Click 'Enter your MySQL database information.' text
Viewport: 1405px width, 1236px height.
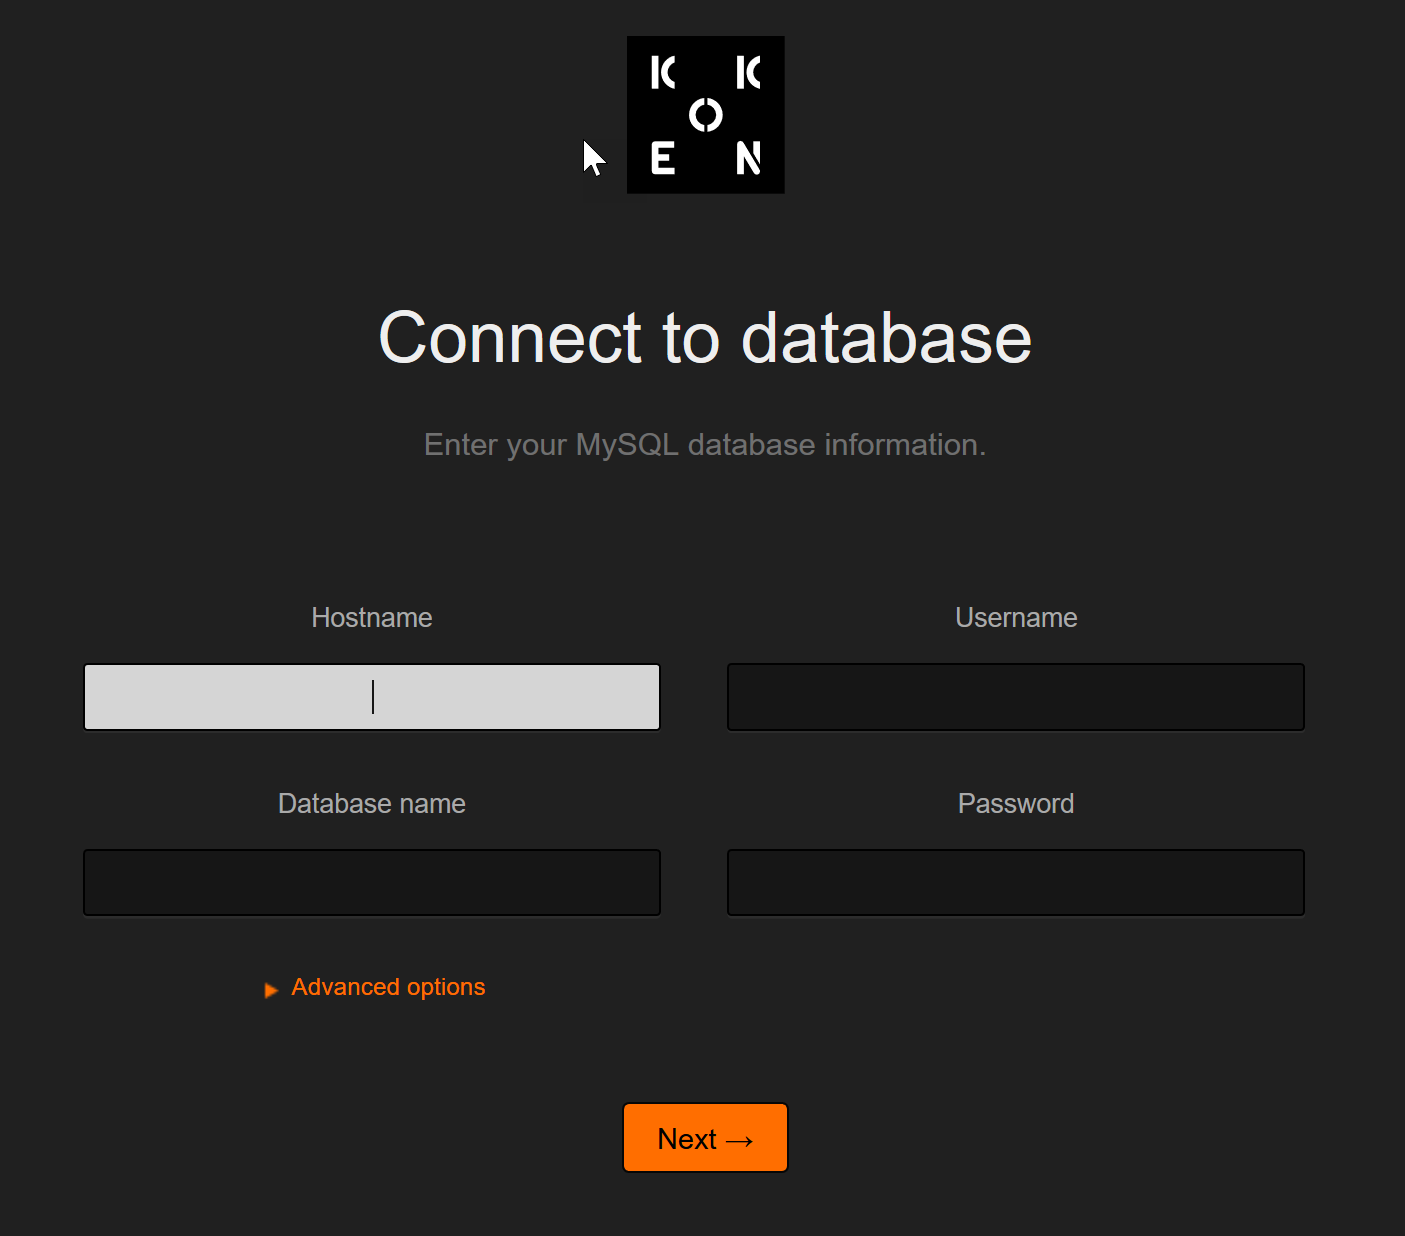coord(705,445)
